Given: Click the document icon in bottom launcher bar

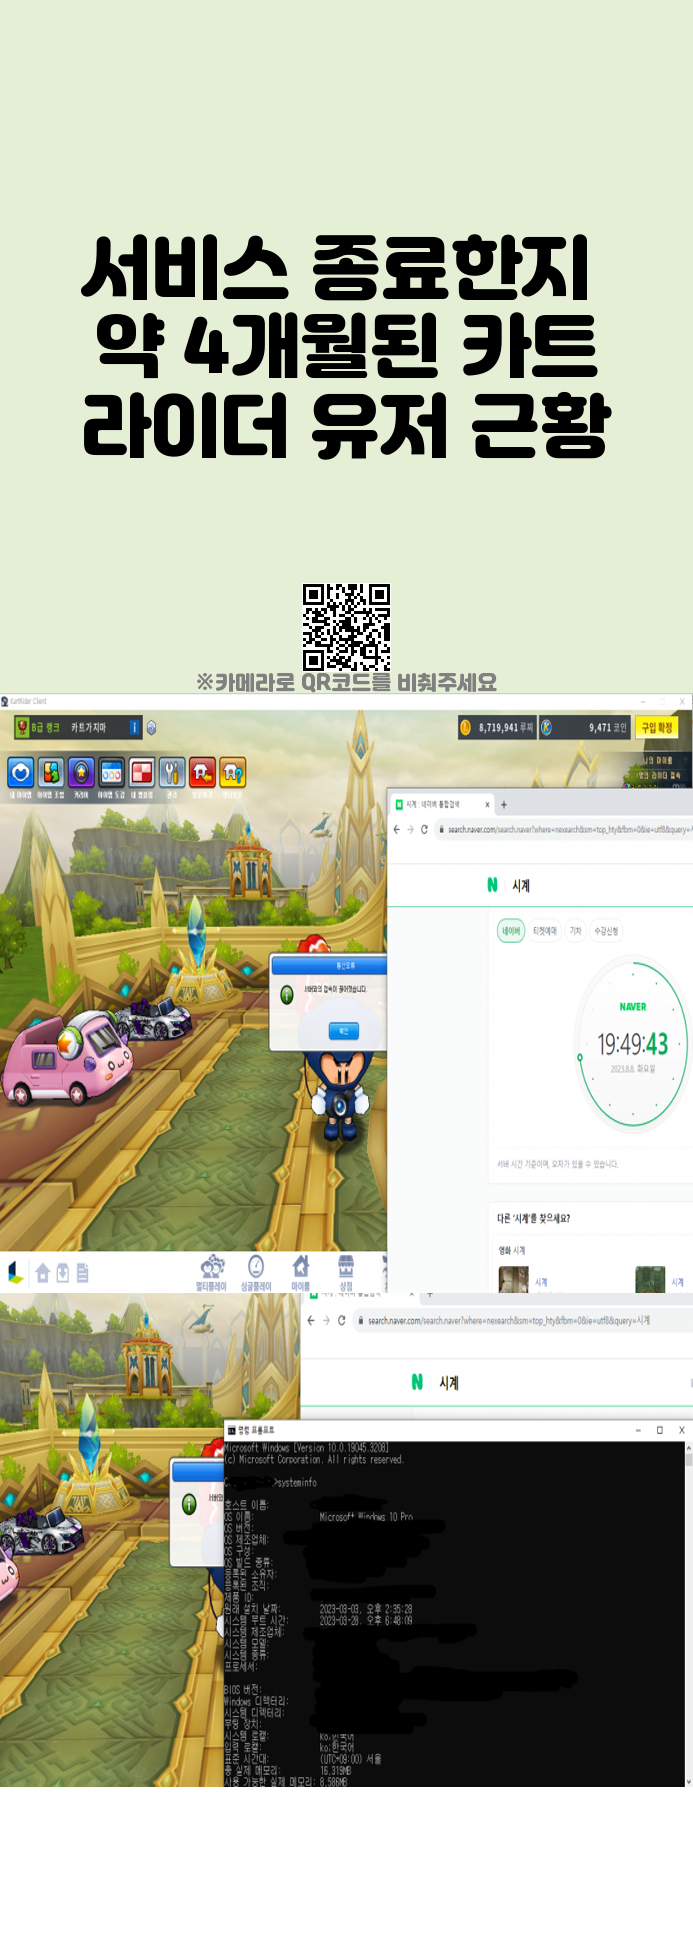Looking at the screenshot, I should 83,1273.
